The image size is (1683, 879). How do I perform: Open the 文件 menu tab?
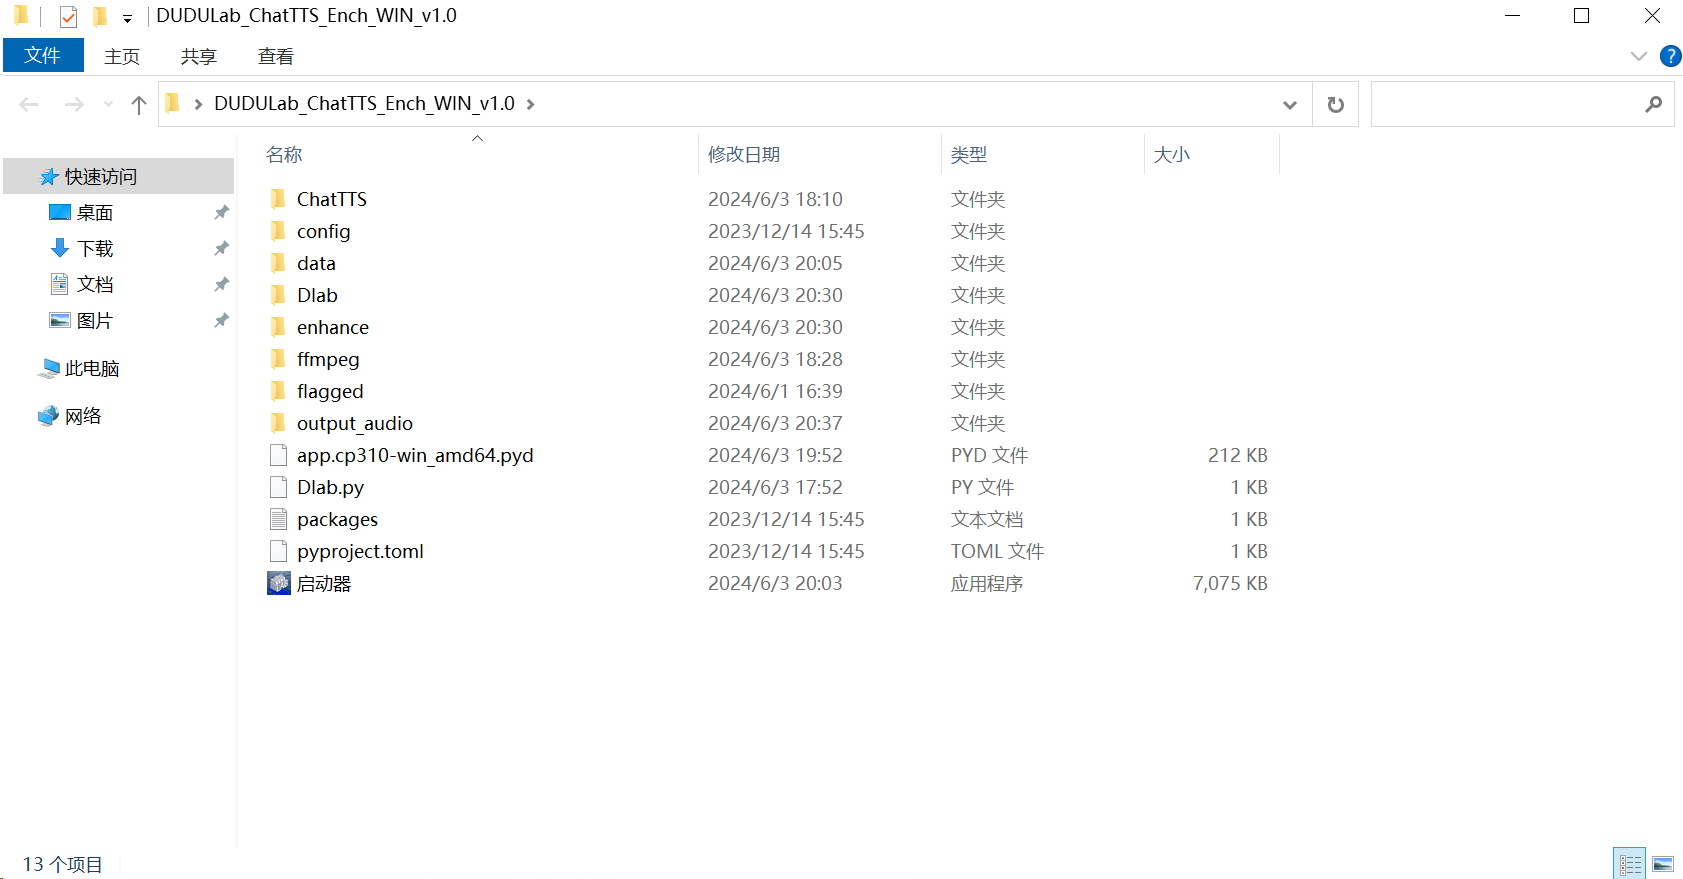click(43, 55)
